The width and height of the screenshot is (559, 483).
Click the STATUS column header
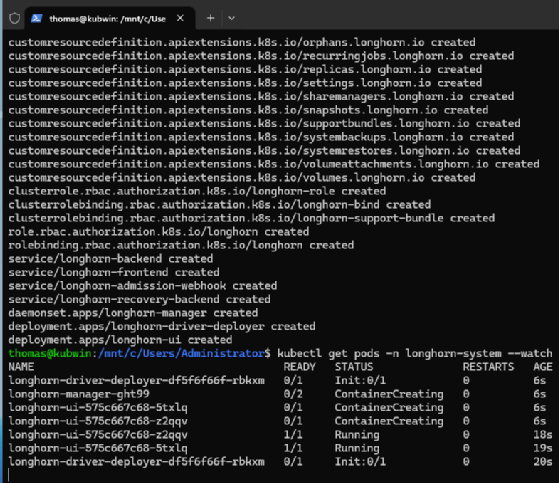(354, 367)
